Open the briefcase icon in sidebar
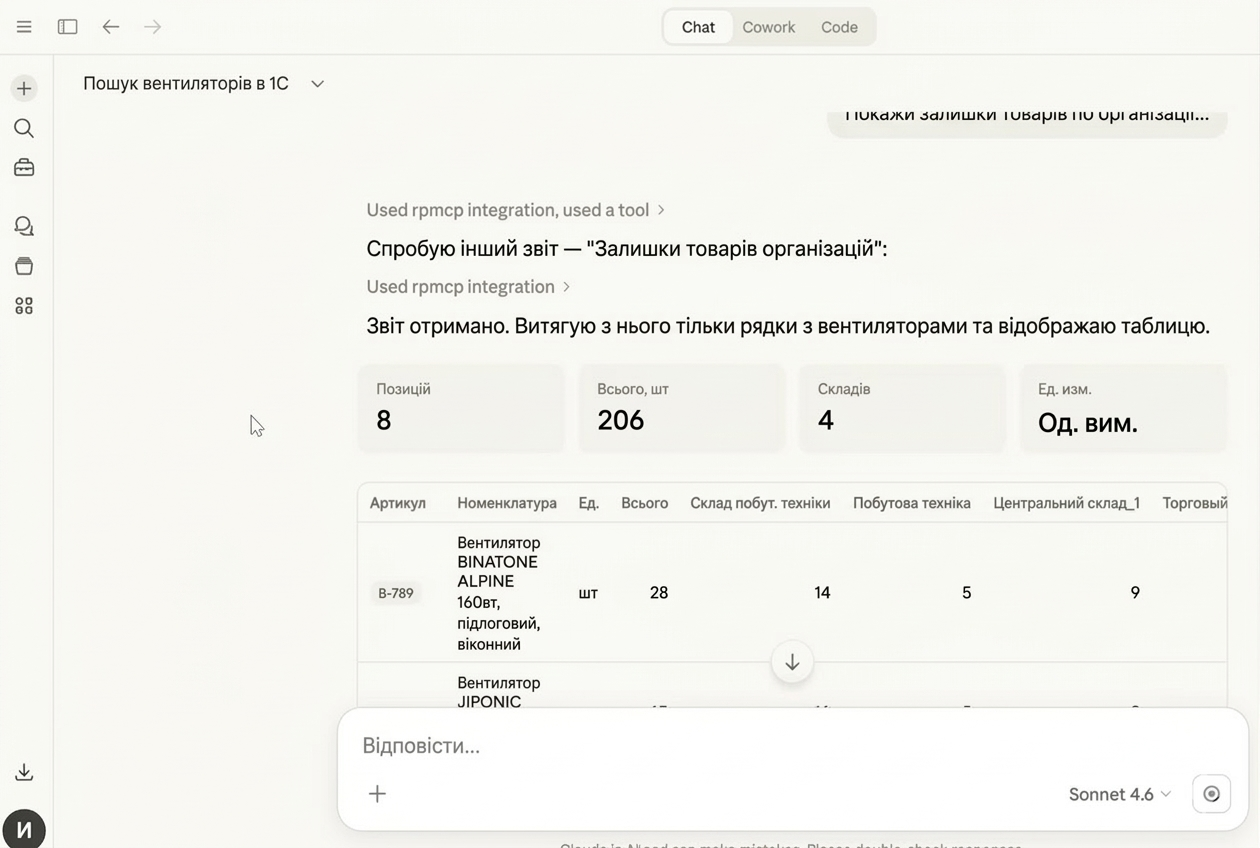Viewport: 1260px width, 848px height. [24, 168]
